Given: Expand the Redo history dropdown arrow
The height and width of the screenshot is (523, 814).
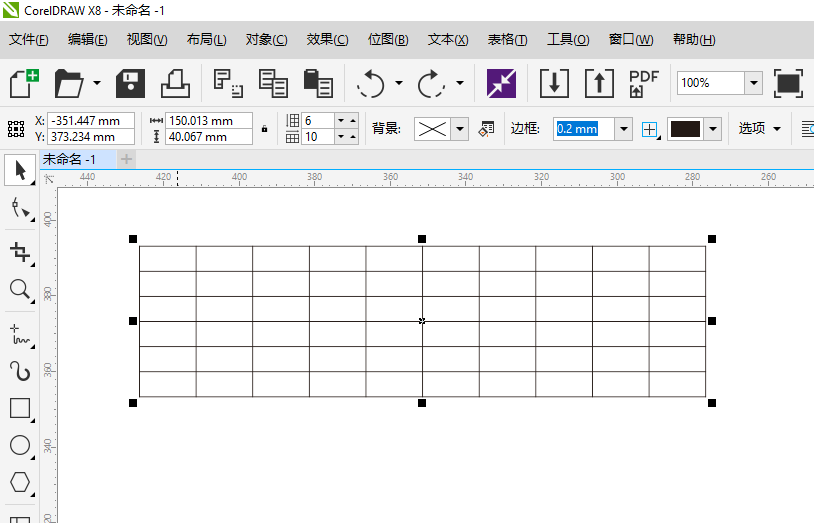Looking at the screenshot, I should tap(460, 83).
